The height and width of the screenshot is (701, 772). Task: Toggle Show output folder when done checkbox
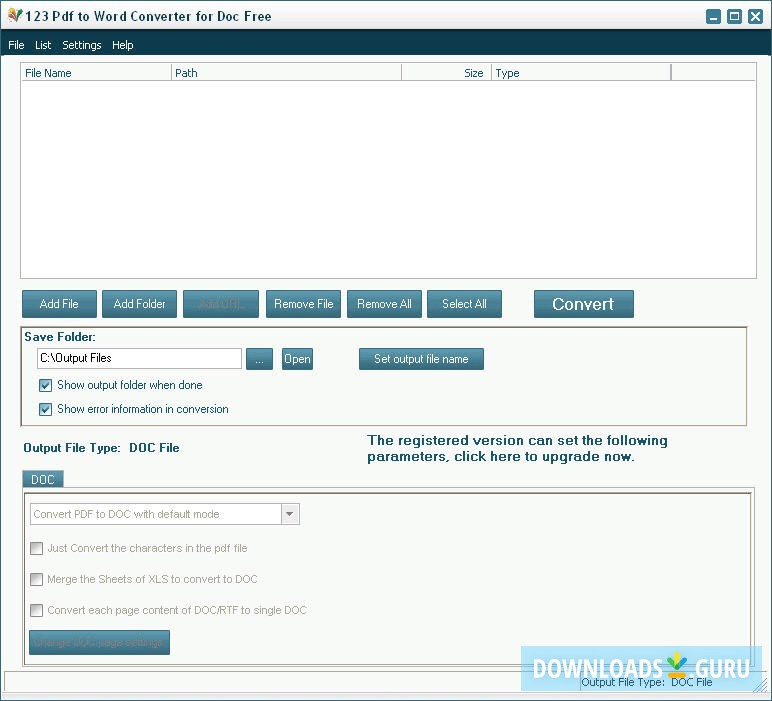pyautogui.click(x=45, y=385)
